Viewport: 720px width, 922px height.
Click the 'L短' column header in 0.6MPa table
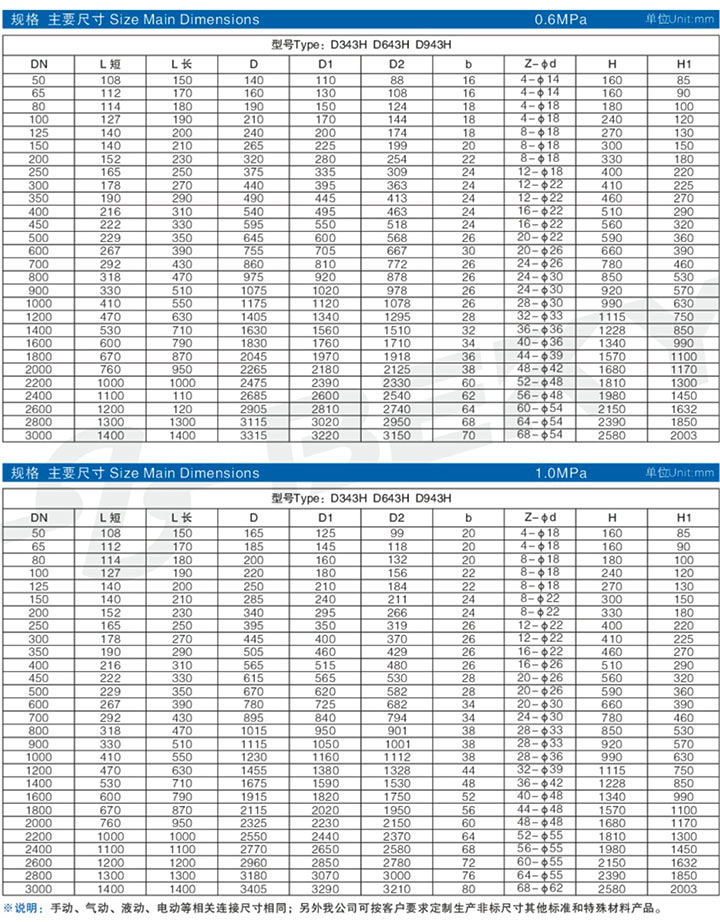click(110, 64)
